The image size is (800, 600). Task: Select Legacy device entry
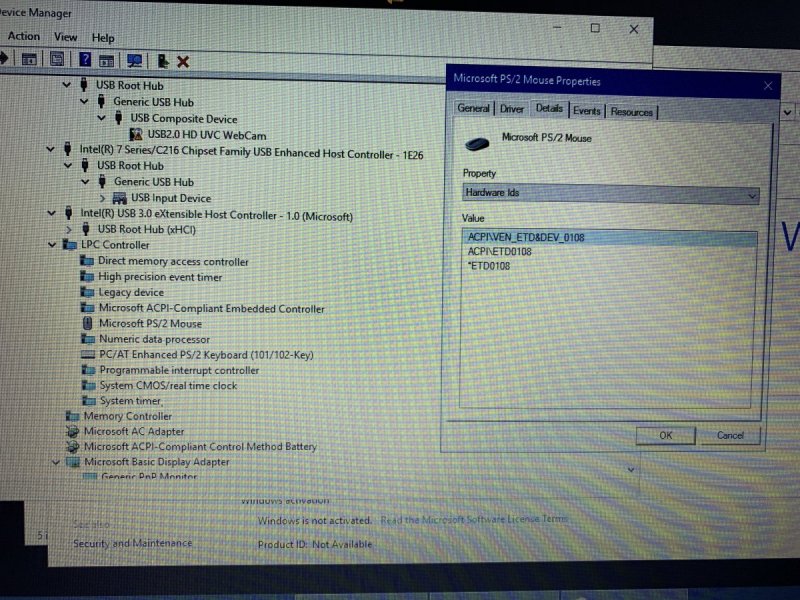131,292
